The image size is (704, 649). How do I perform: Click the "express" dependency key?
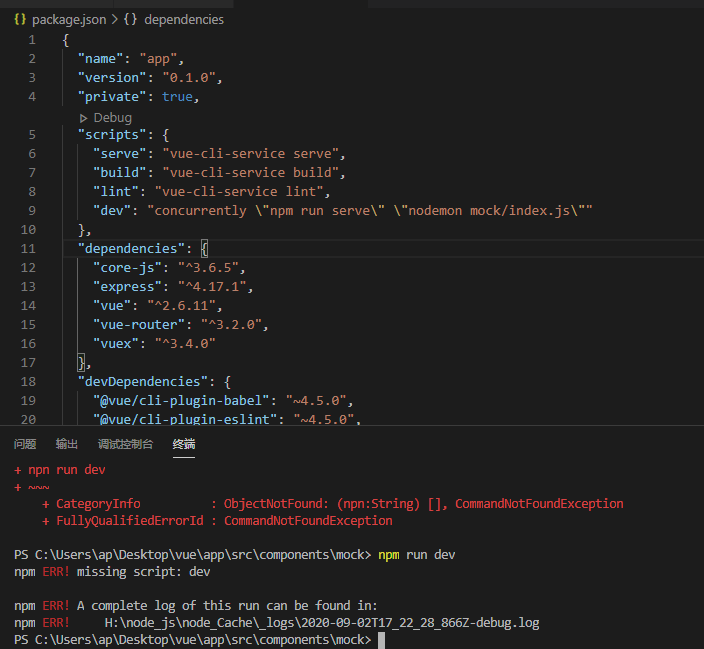click(128, 287)
